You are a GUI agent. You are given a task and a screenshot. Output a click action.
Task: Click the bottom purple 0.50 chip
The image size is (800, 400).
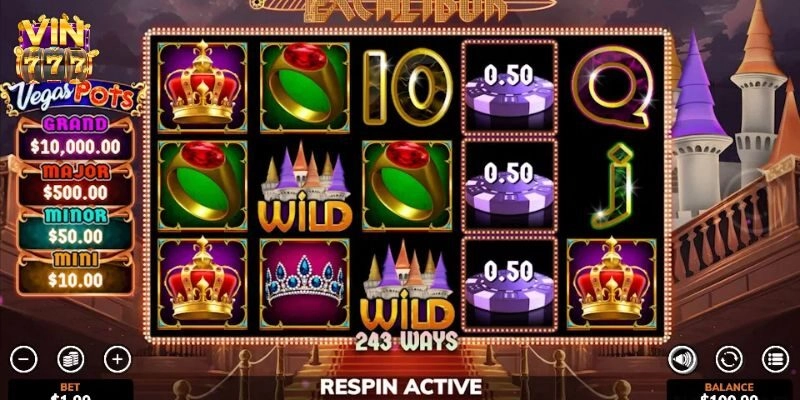coord(509,284)
